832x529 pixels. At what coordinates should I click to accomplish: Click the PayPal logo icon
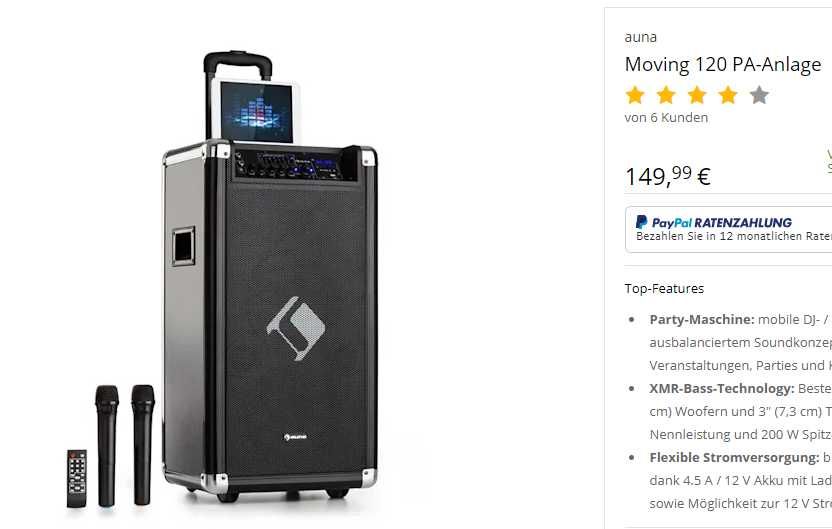coord(642,222)
